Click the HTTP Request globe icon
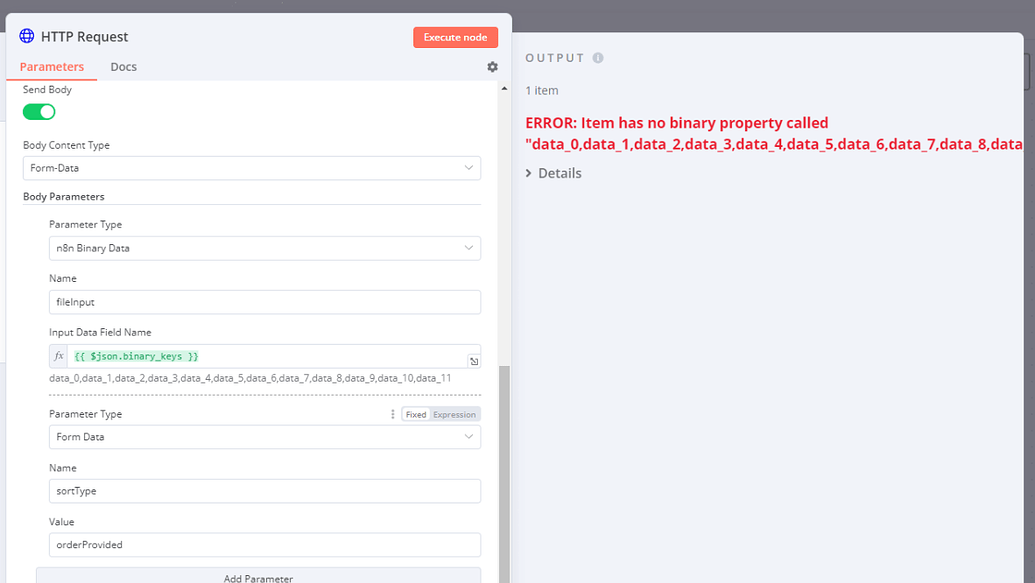The image size is (1035, 583). [x=24, y=36]
